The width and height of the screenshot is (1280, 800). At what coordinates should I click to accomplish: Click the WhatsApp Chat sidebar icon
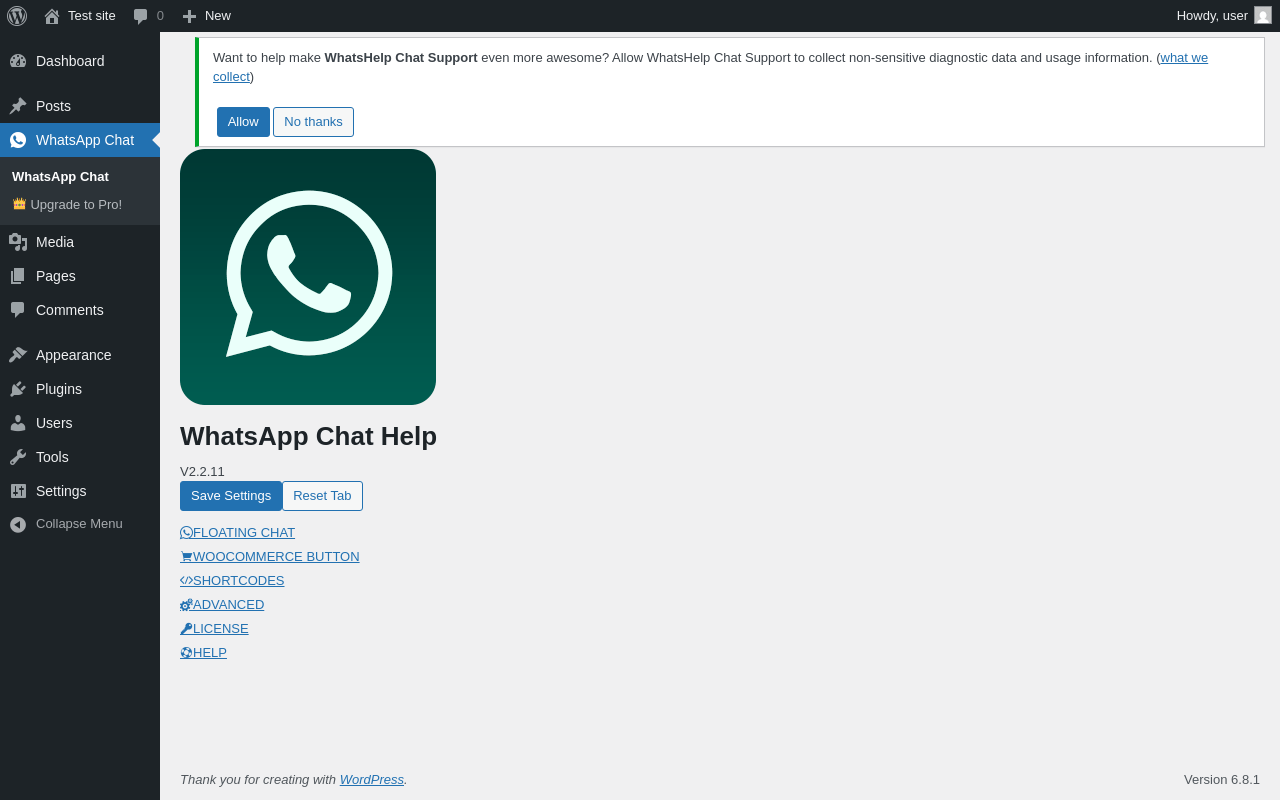[18, 140]
